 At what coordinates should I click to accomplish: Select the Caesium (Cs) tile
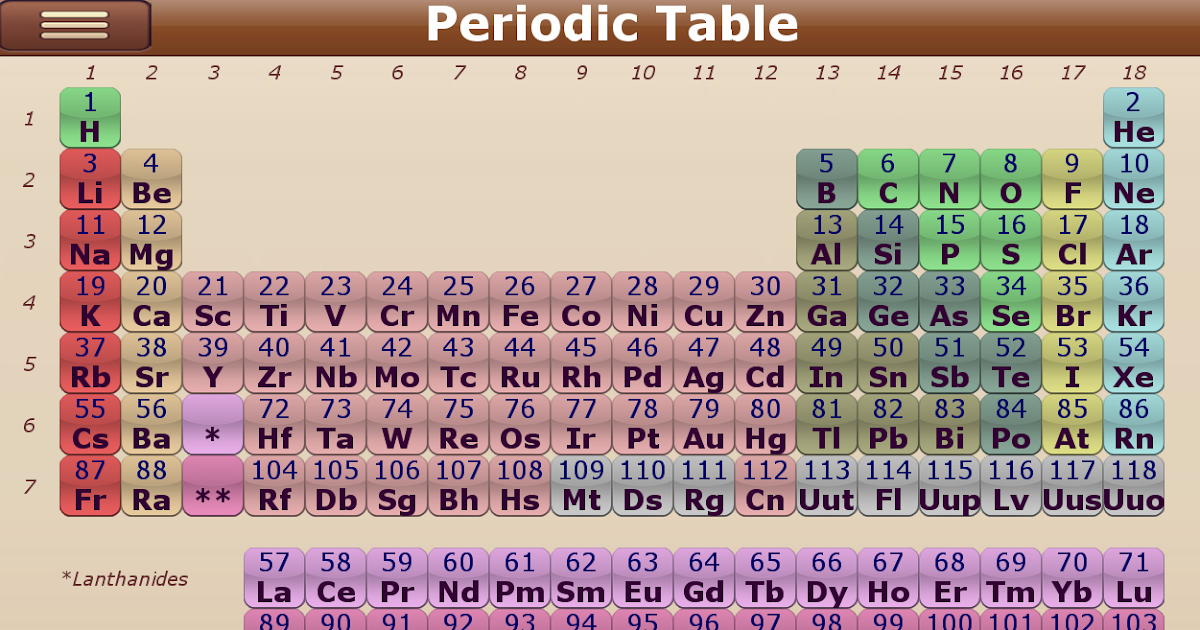pos(90,424)
